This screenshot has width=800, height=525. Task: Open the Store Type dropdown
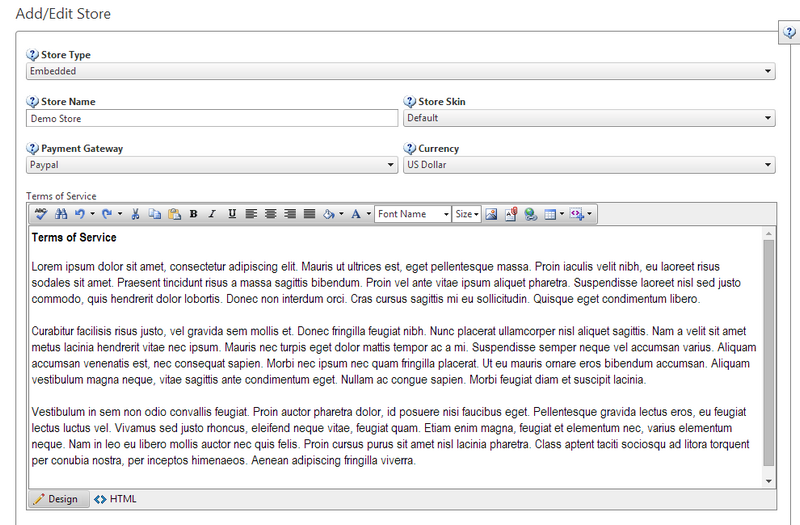point(400,71)
